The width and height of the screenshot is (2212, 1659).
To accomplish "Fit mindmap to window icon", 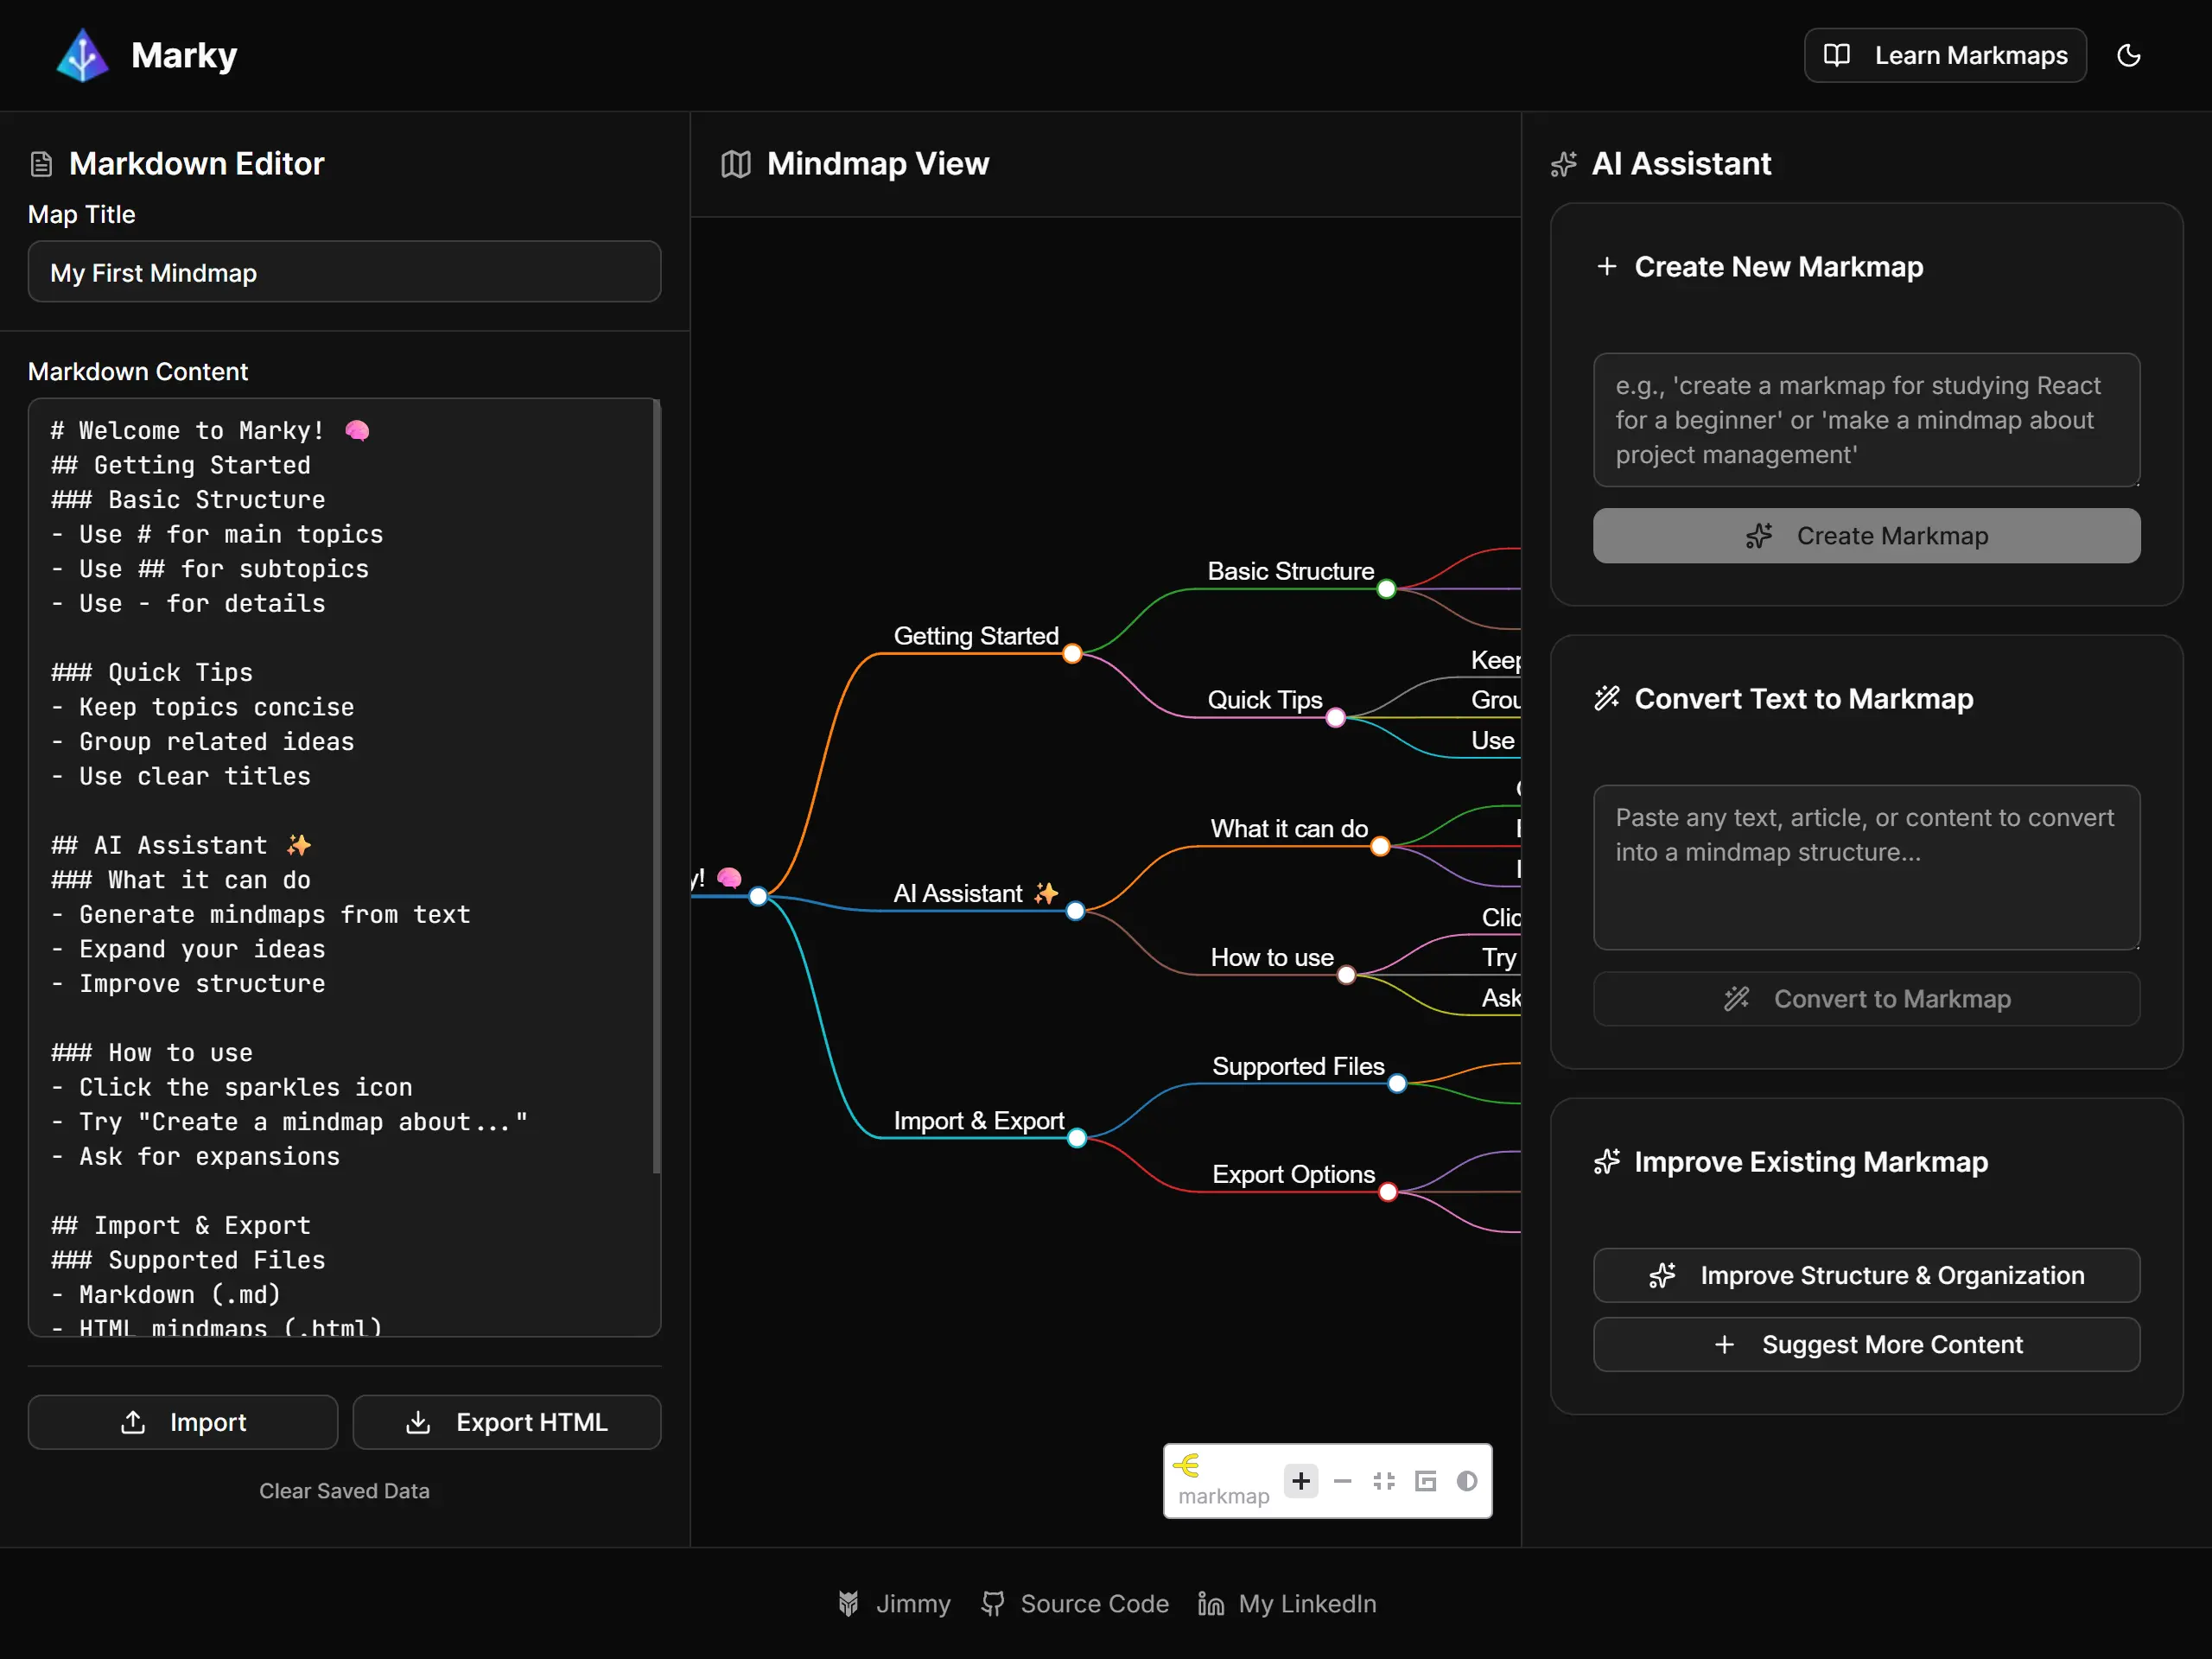I will (x=1384, y=1481).
